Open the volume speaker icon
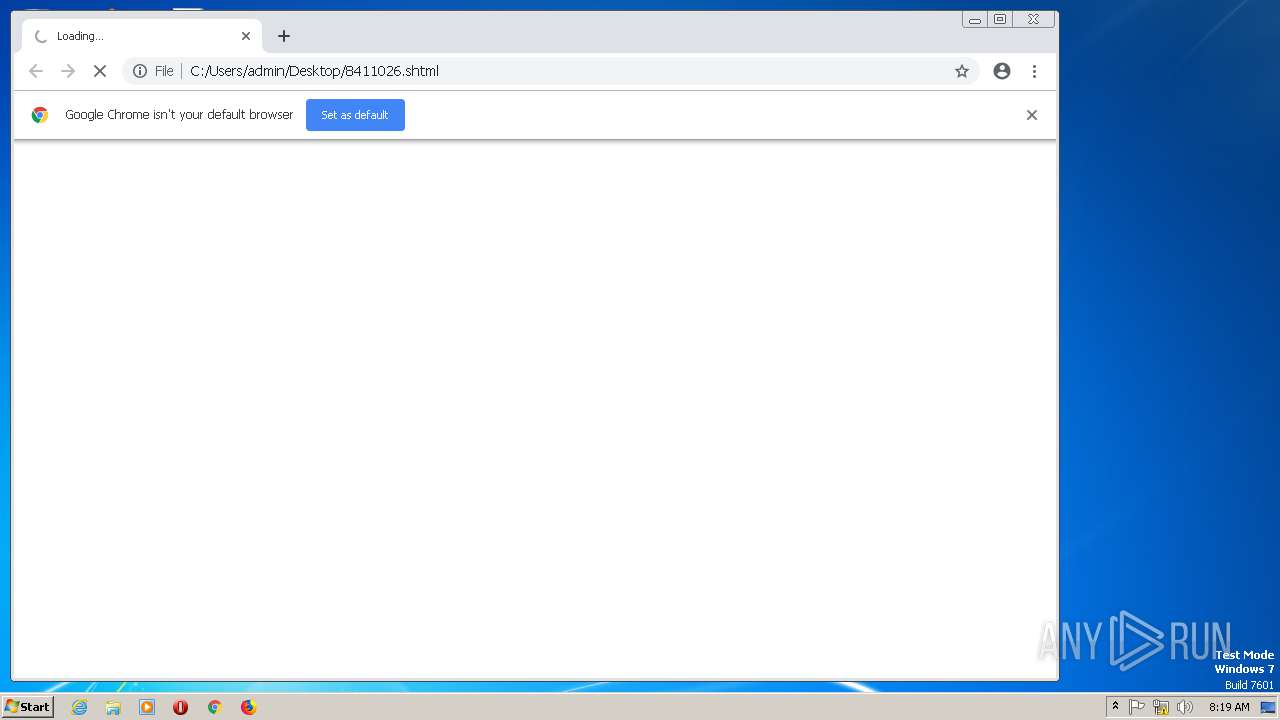The width and height of the screenshot is (1280, 720). tap(1185, 707)
